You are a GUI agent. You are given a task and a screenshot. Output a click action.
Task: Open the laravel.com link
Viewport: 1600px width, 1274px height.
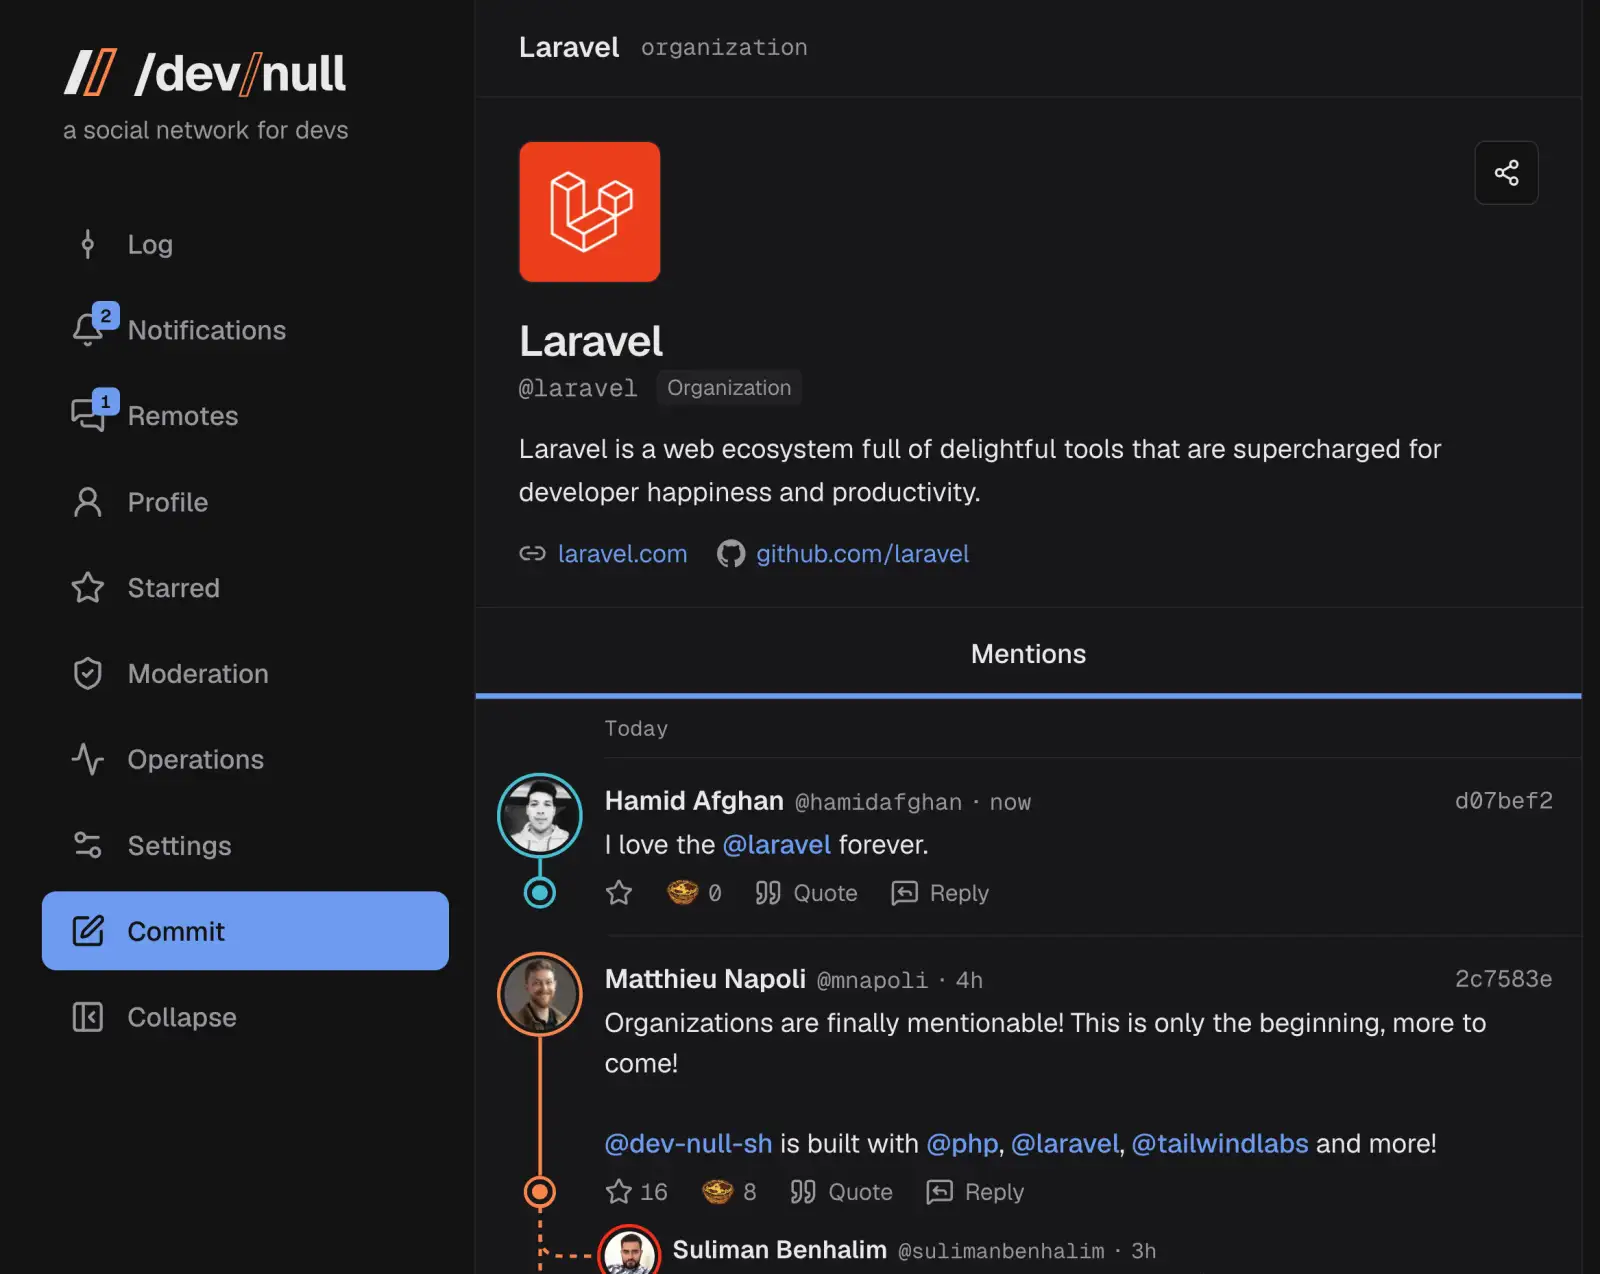[622, 554]
